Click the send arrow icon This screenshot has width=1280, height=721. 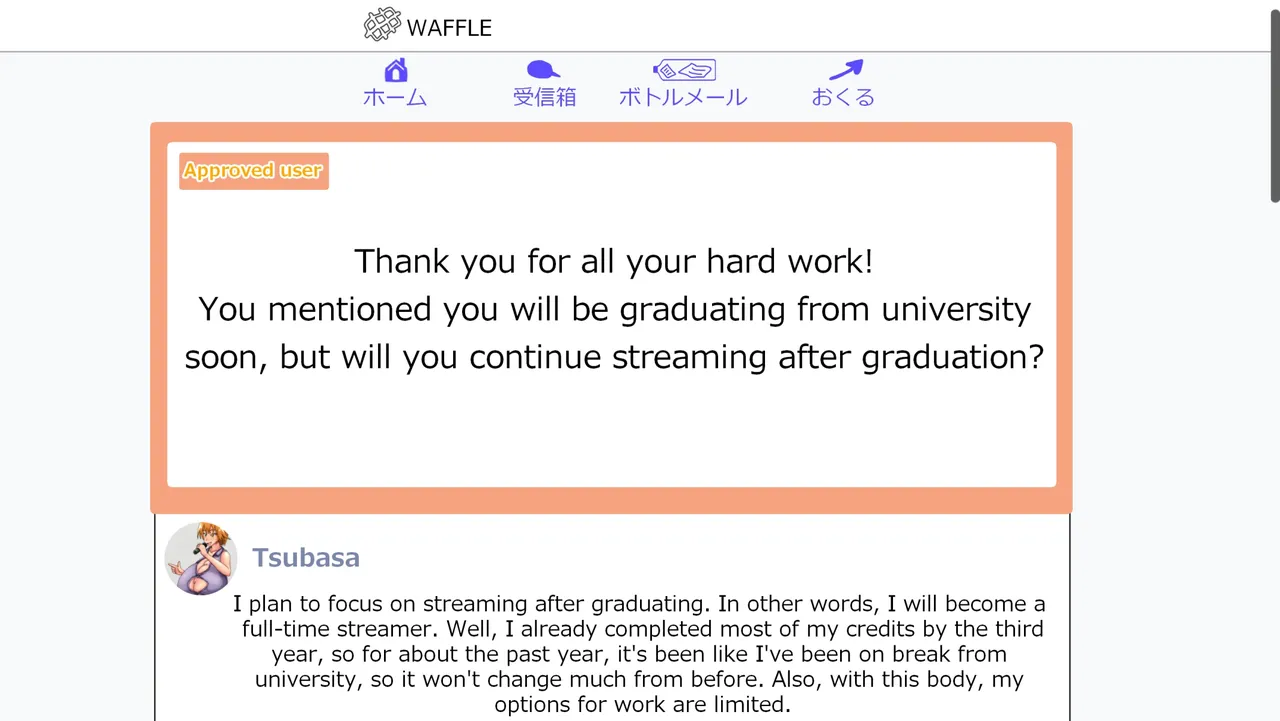pos(845,70)
